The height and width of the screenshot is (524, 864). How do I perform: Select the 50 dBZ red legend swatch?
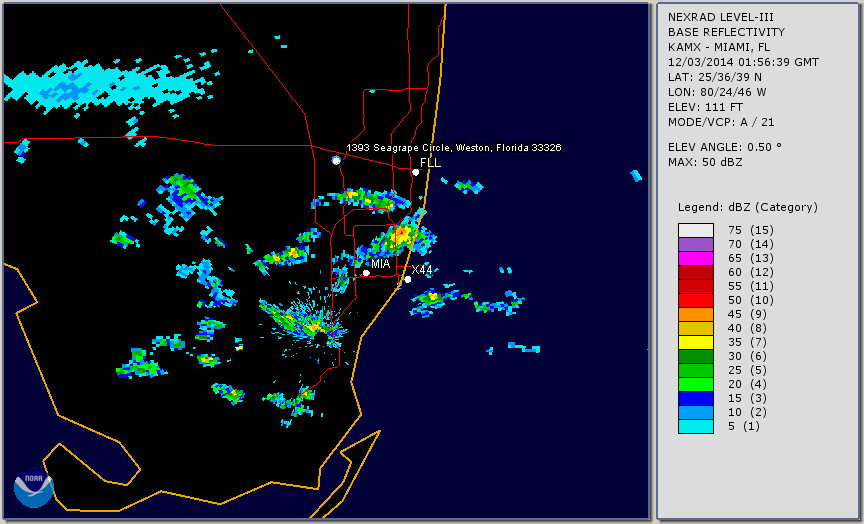point(696,300)
